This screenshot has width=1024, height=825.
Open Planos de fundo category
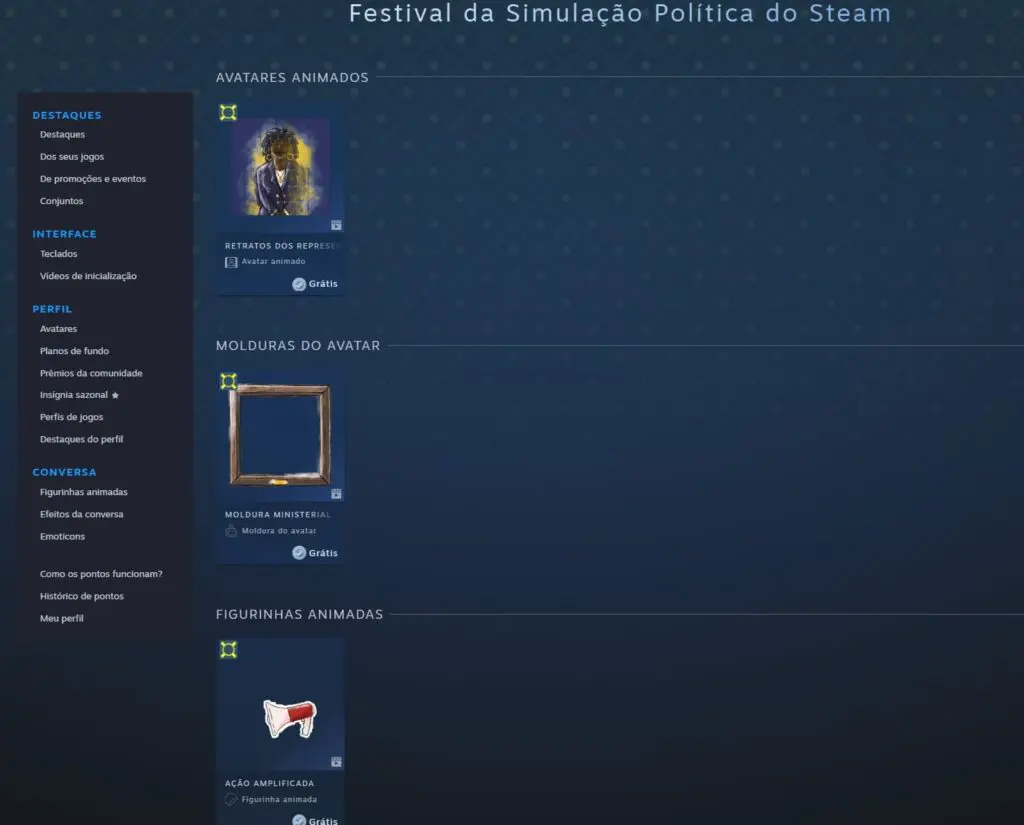coord(74,351)
